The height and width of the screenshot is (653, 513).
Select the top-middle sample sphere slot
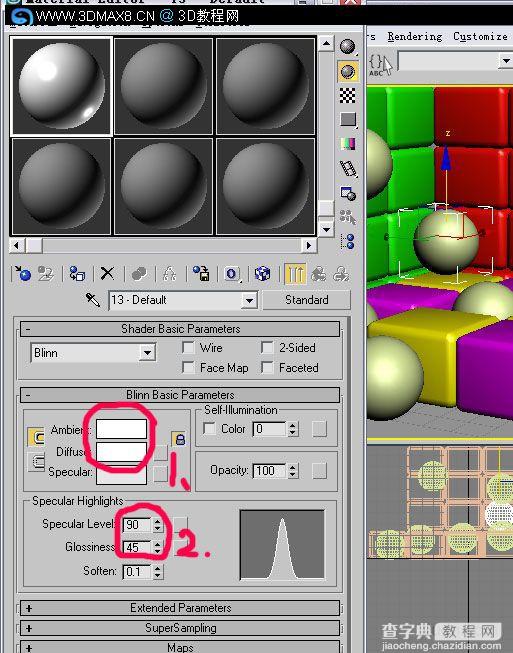click(163, 87)
